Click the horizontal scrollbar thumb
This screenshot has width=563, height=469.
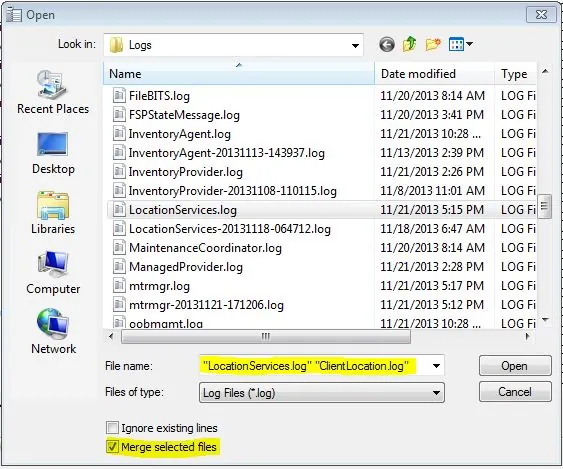[x=266, y=337]
